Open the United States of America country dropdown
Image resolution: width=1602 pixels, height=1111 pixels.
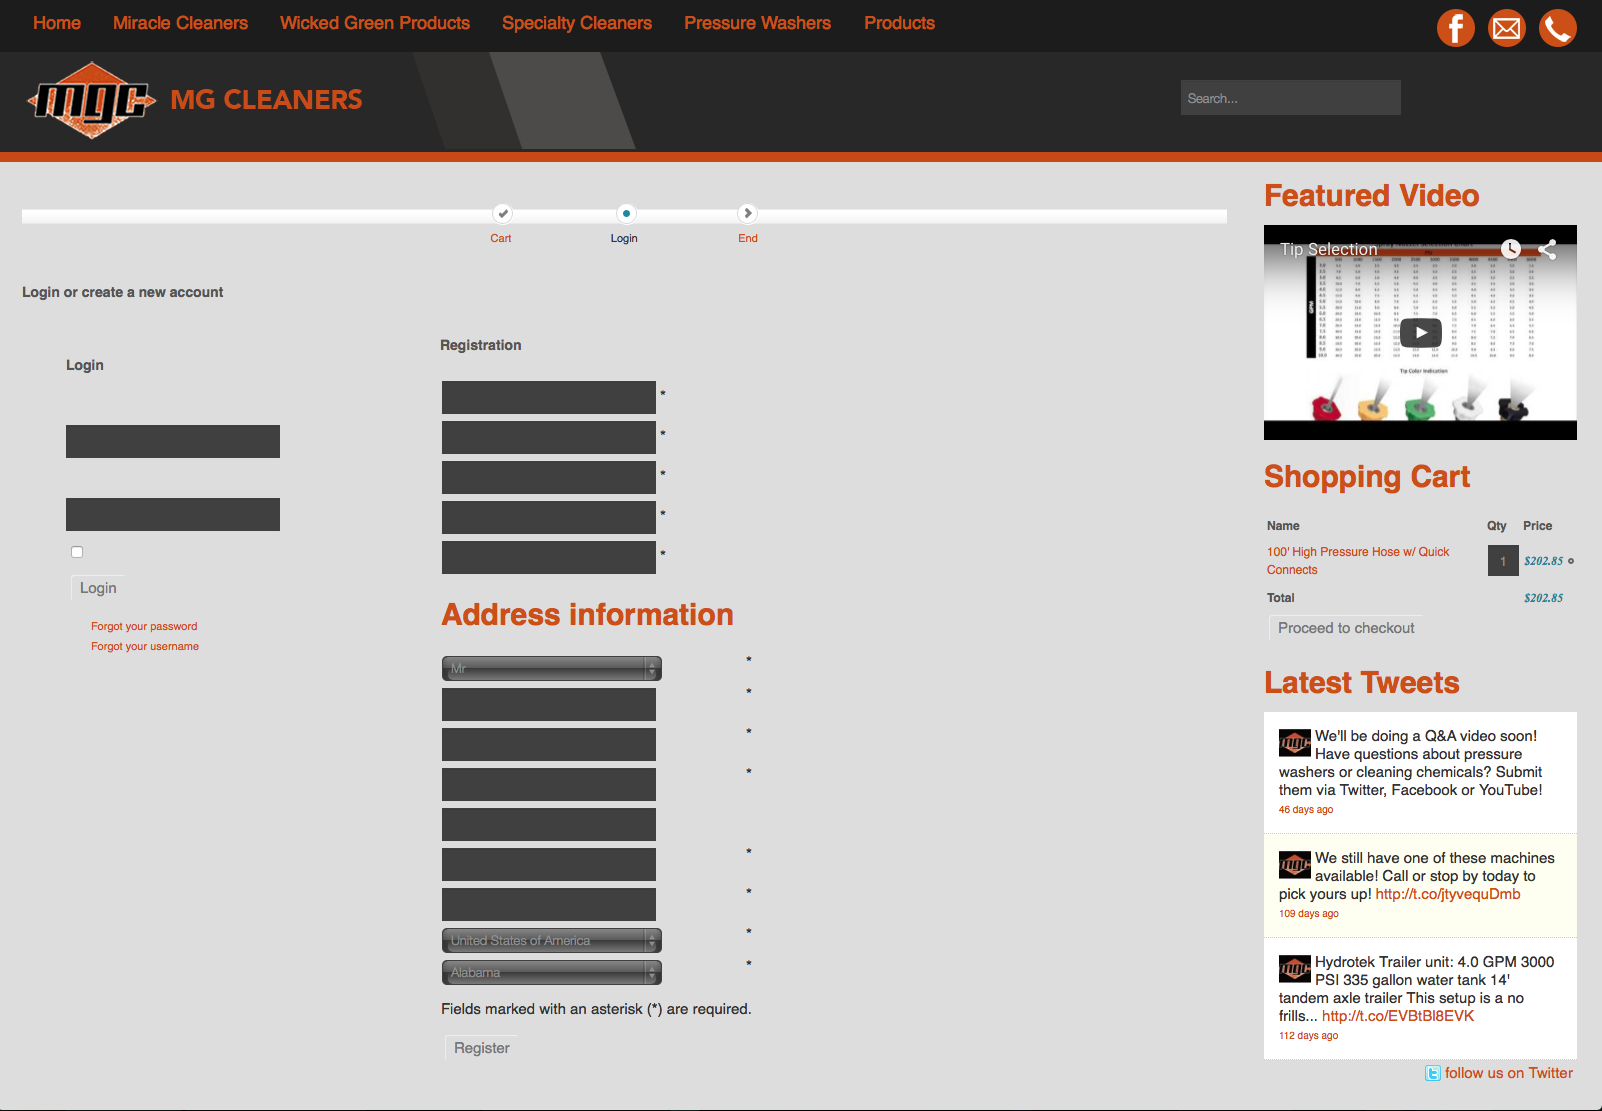[552, 940]
